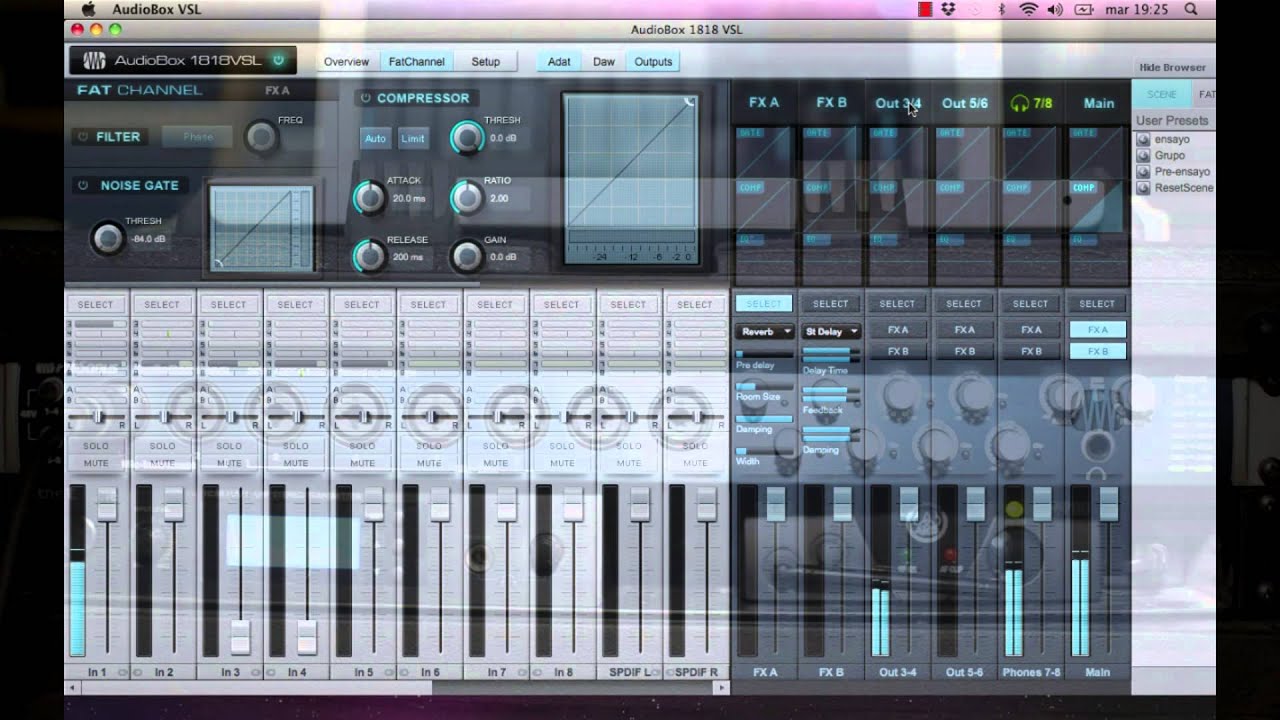Toggle the Noise Gate power icon

(x=82, y=185)
